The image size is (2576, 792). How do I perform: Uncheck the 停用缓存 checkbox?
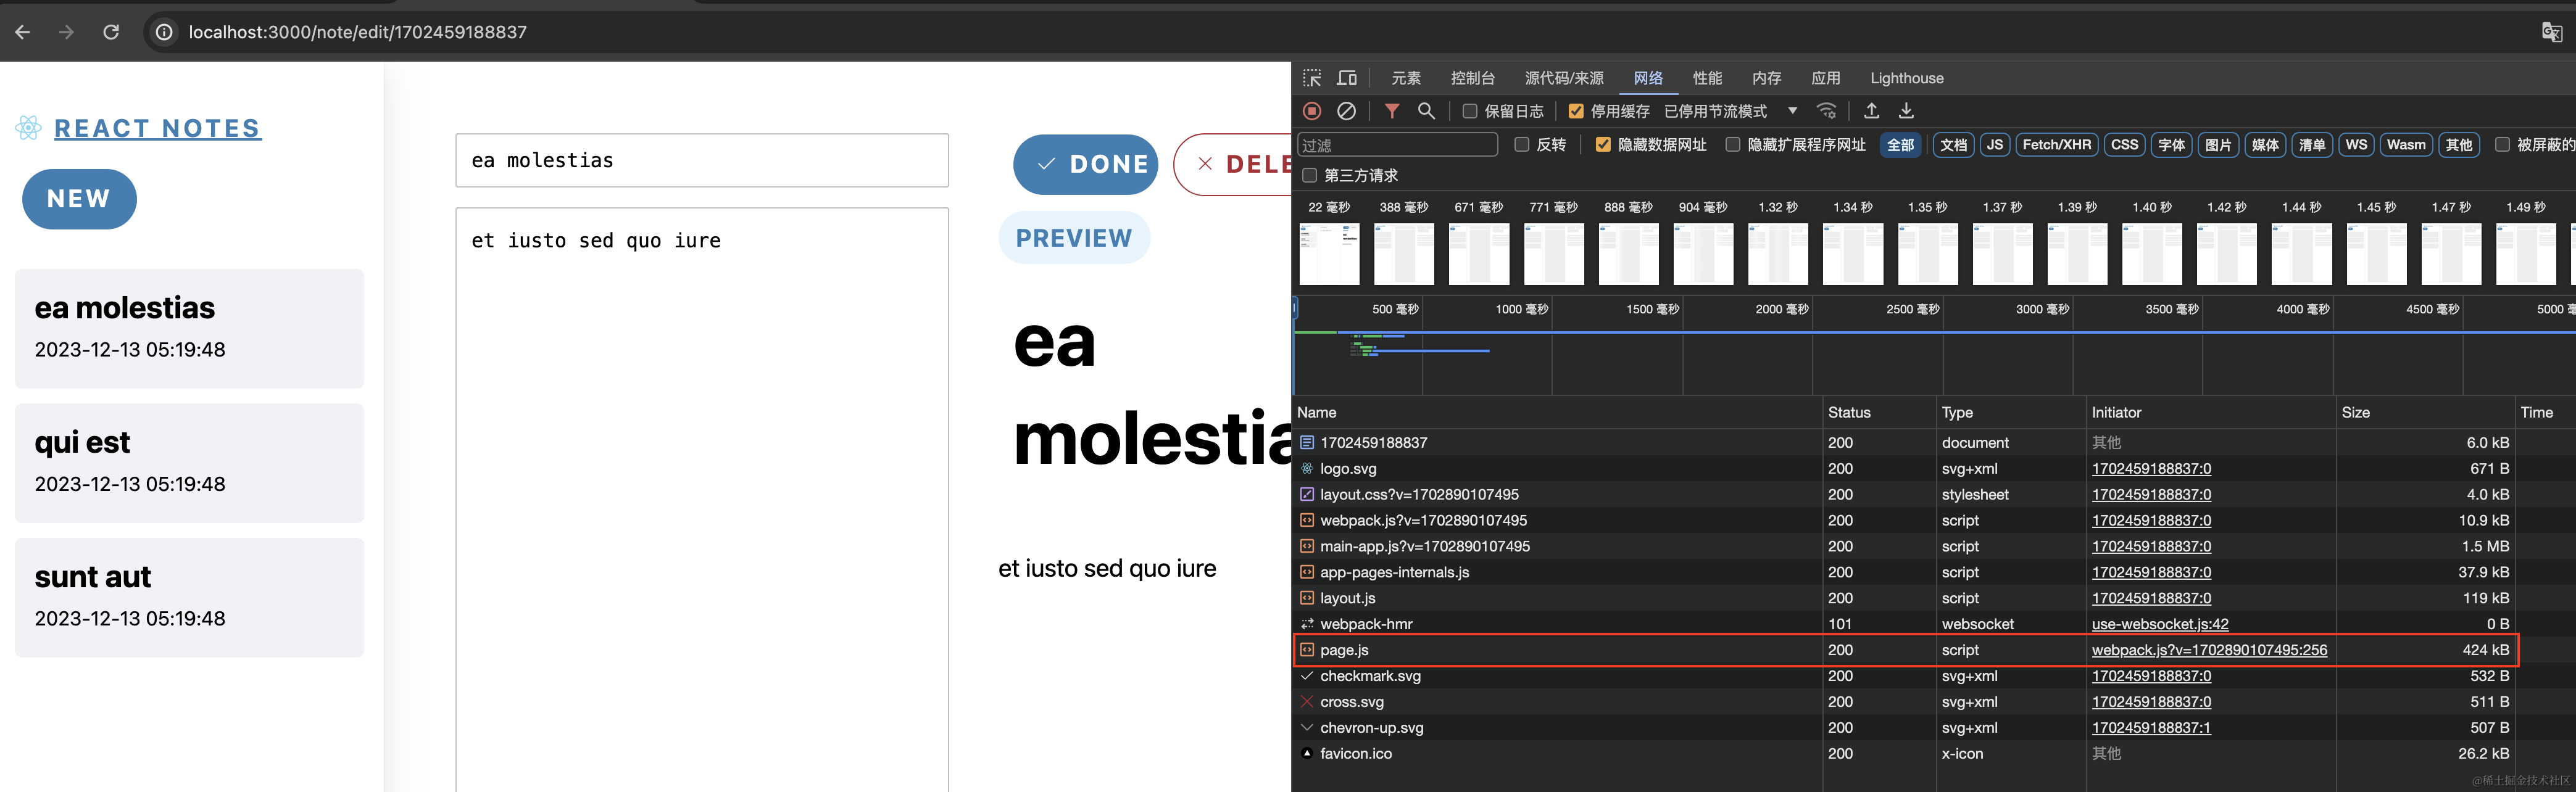(x=1576, y=111)
